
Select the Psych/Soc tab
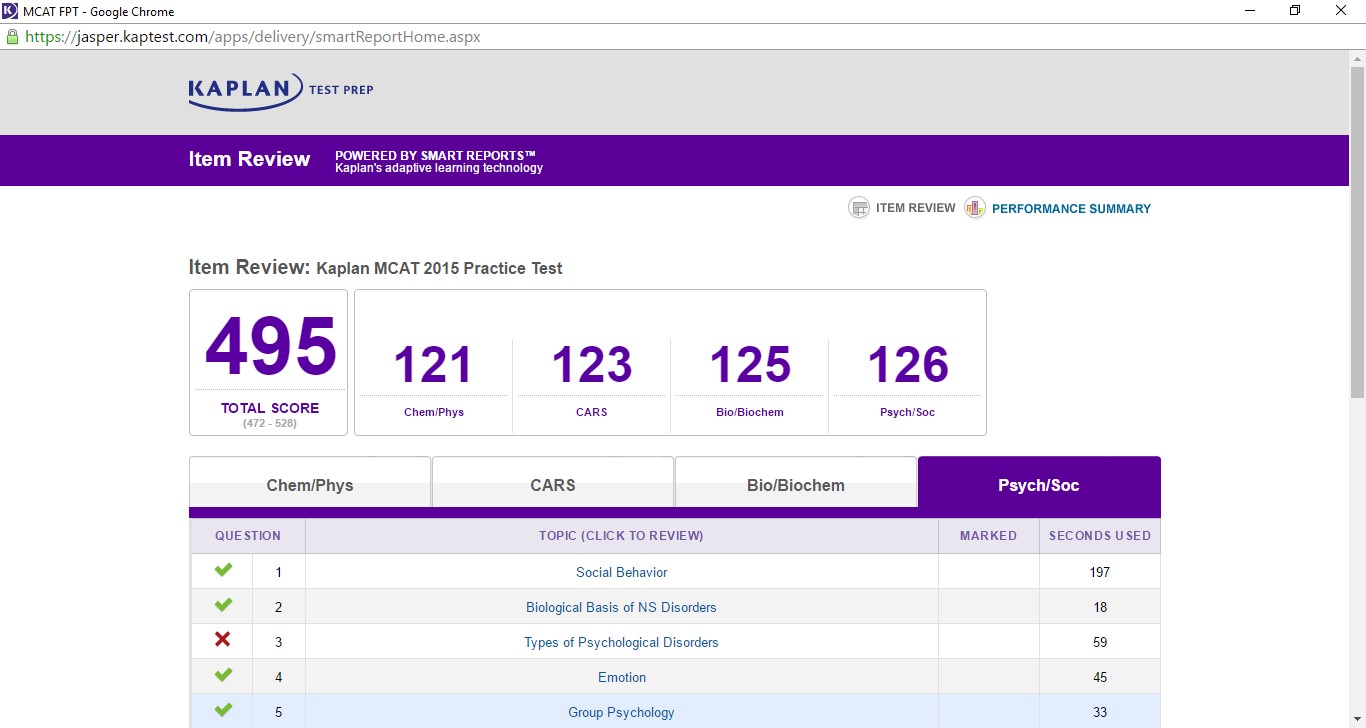pyautogui.click(x=1039, y=485)
